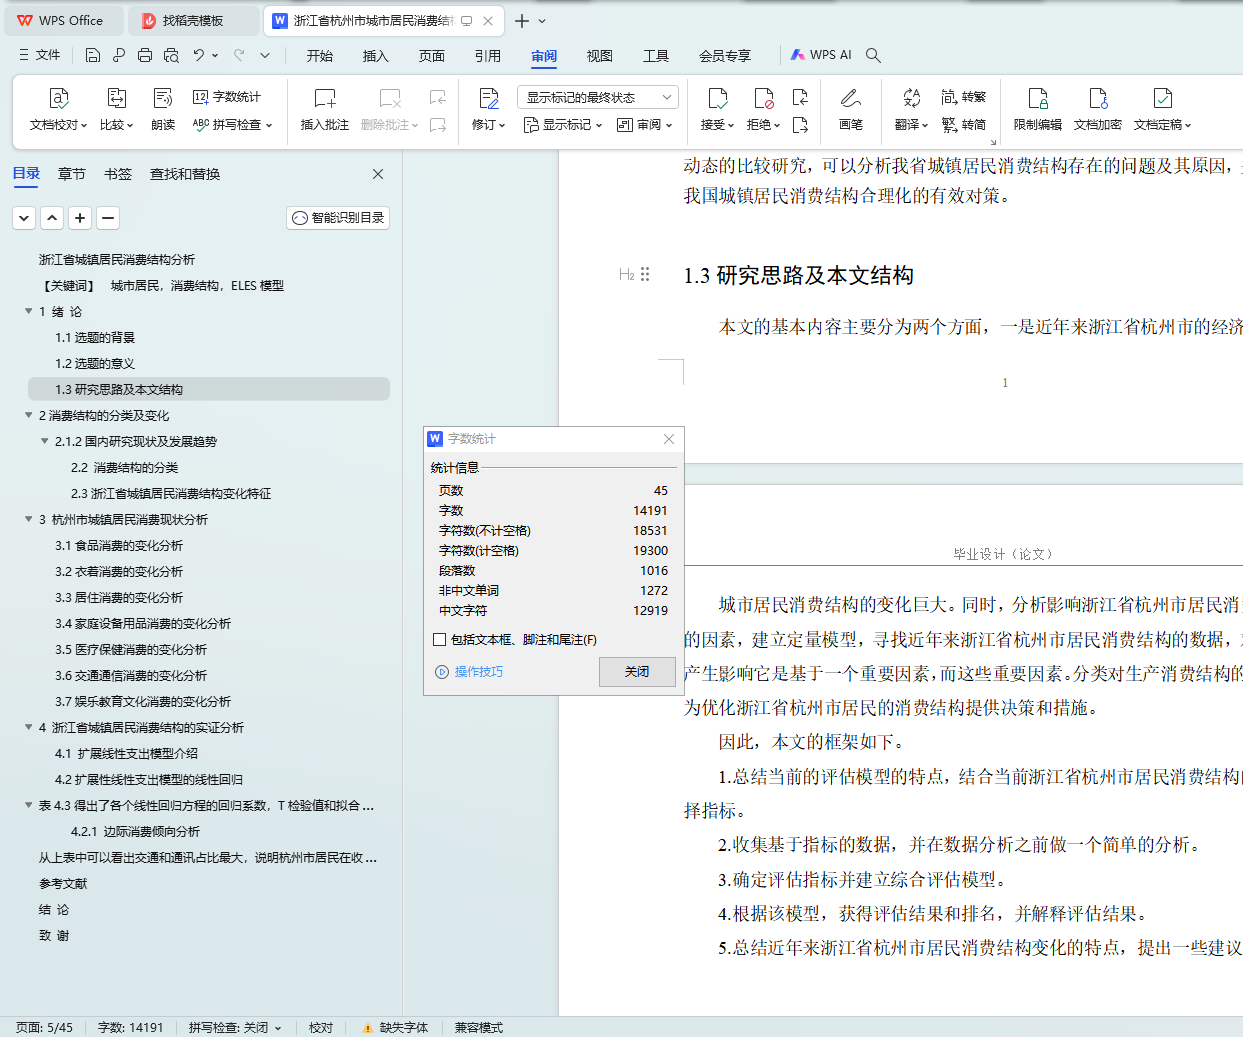Convert text with 转简 button
The image size is (1243, 1037).
pyautogui.click(x=964, y=125)
